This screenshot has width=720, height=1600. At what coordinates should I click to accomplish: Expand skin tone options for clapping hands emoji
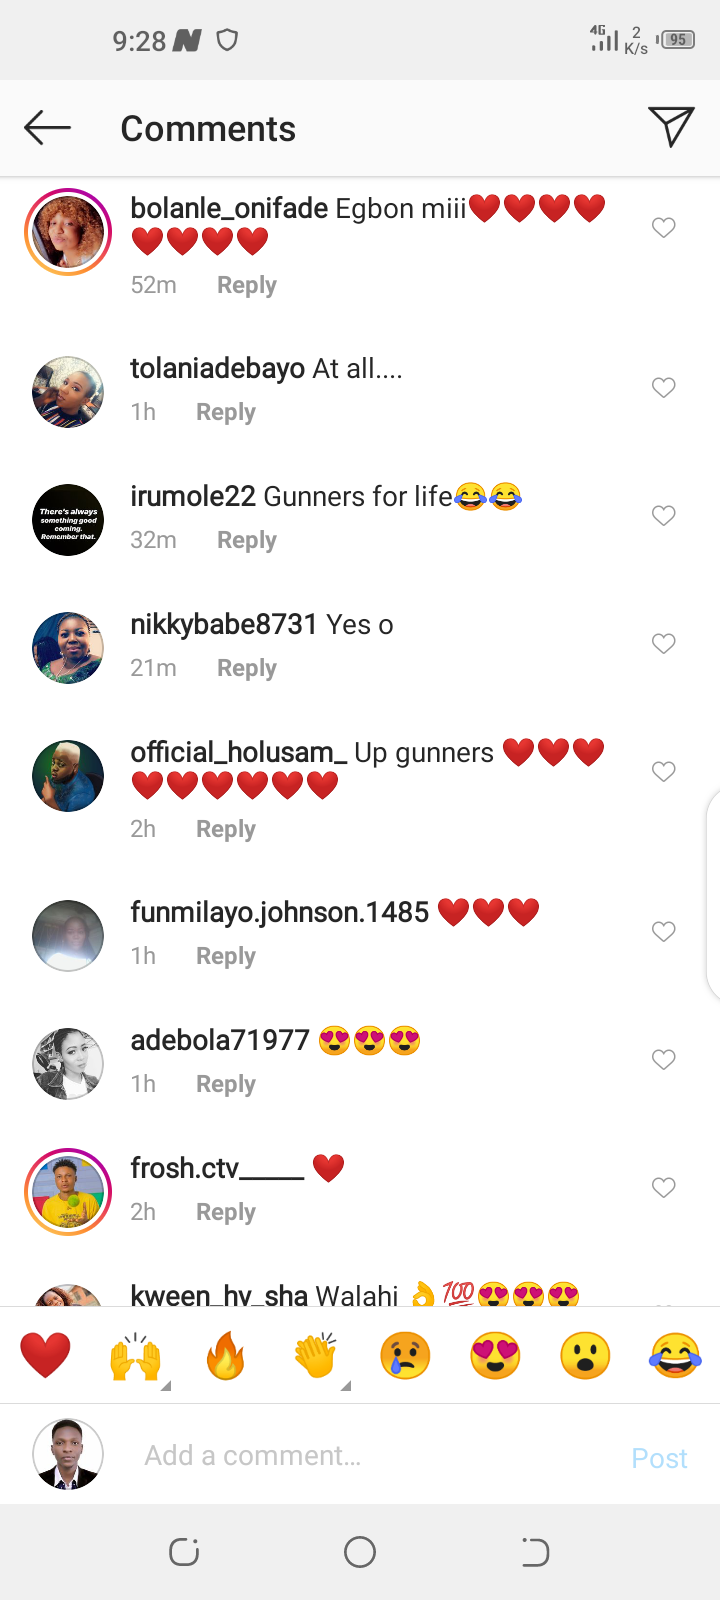[346, 1386]
